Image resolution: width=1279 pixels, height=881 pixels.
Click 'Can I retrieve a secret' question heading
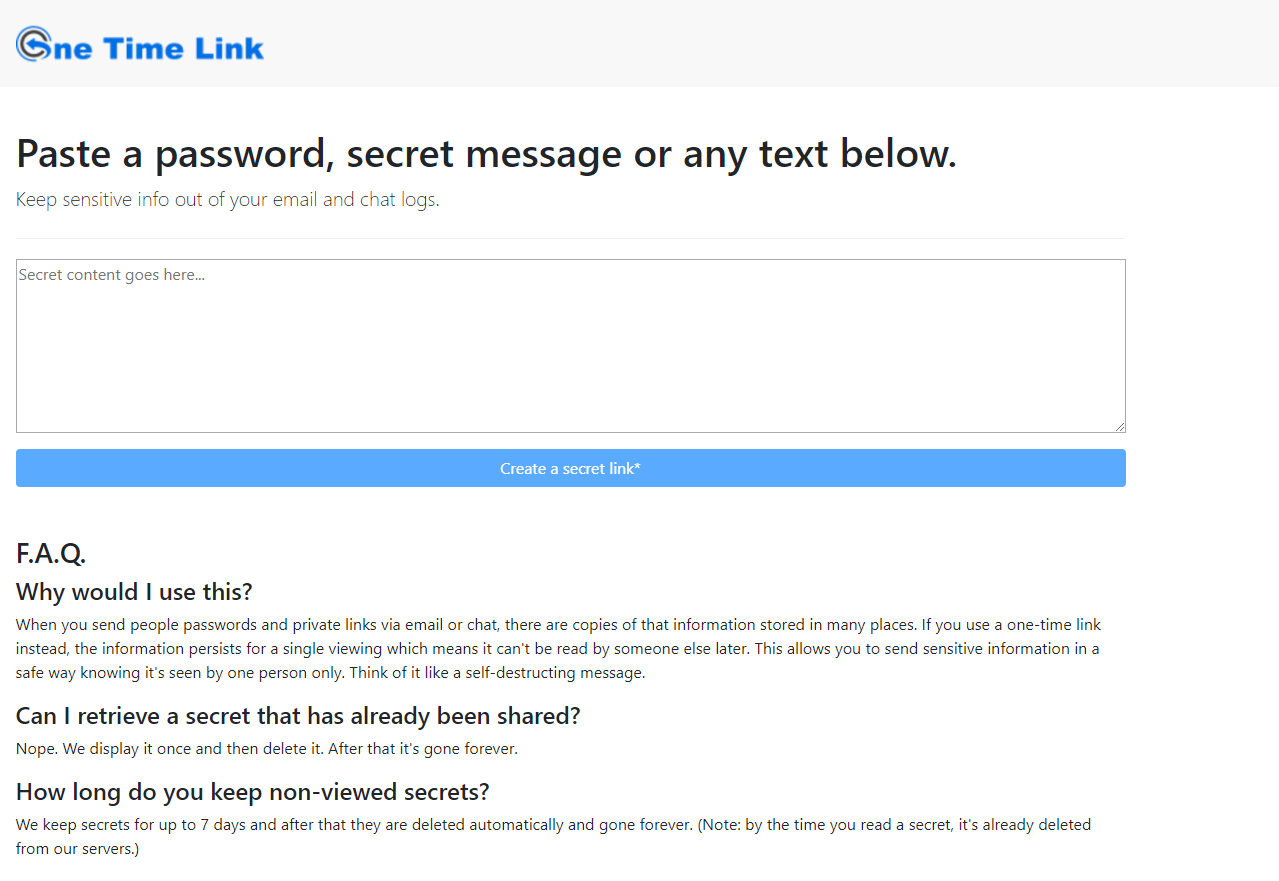pos(298,716)
